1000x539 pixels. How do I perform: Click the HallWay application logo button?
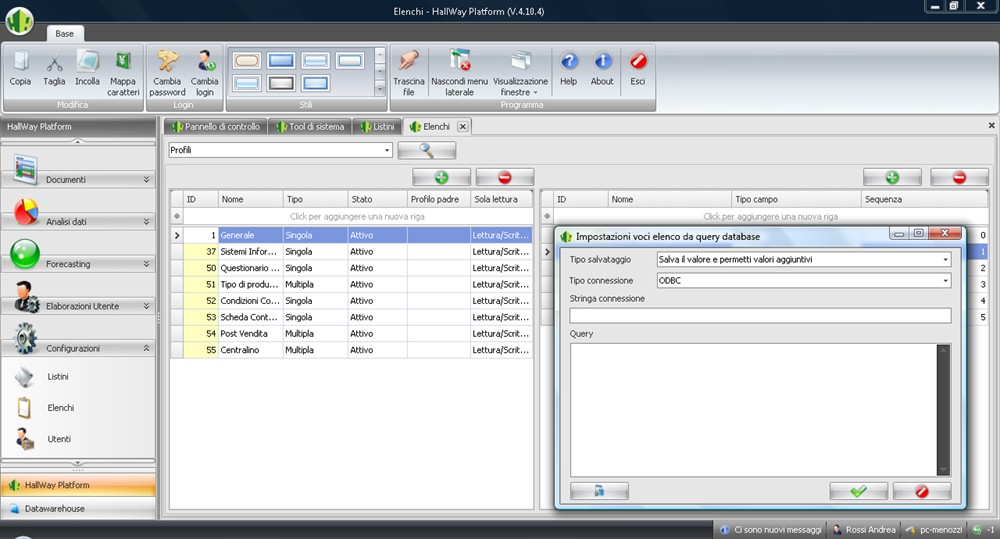[x=20, y=20]
